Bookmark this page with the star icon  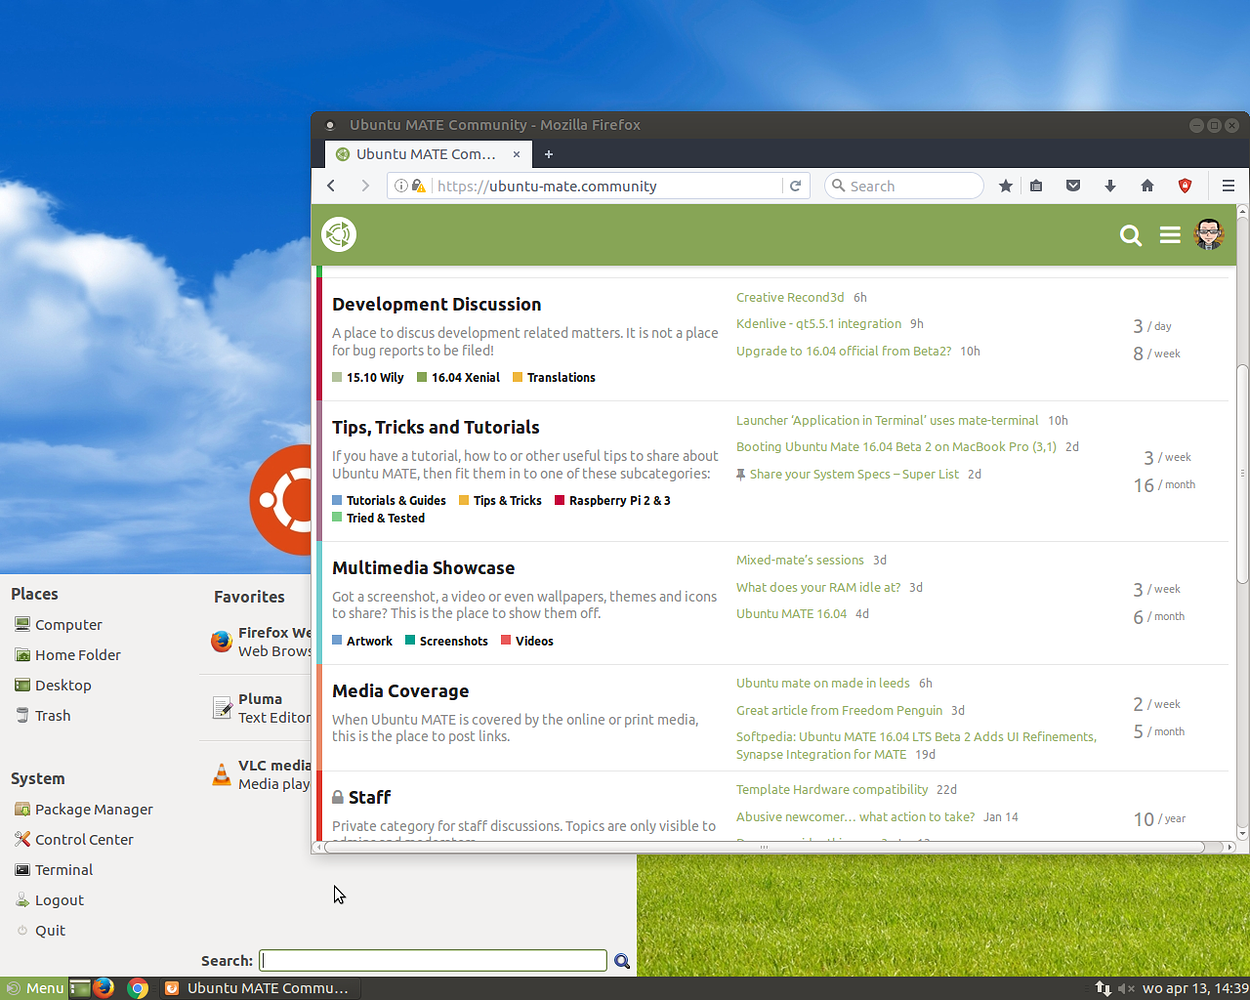[x=1006, y=186]
